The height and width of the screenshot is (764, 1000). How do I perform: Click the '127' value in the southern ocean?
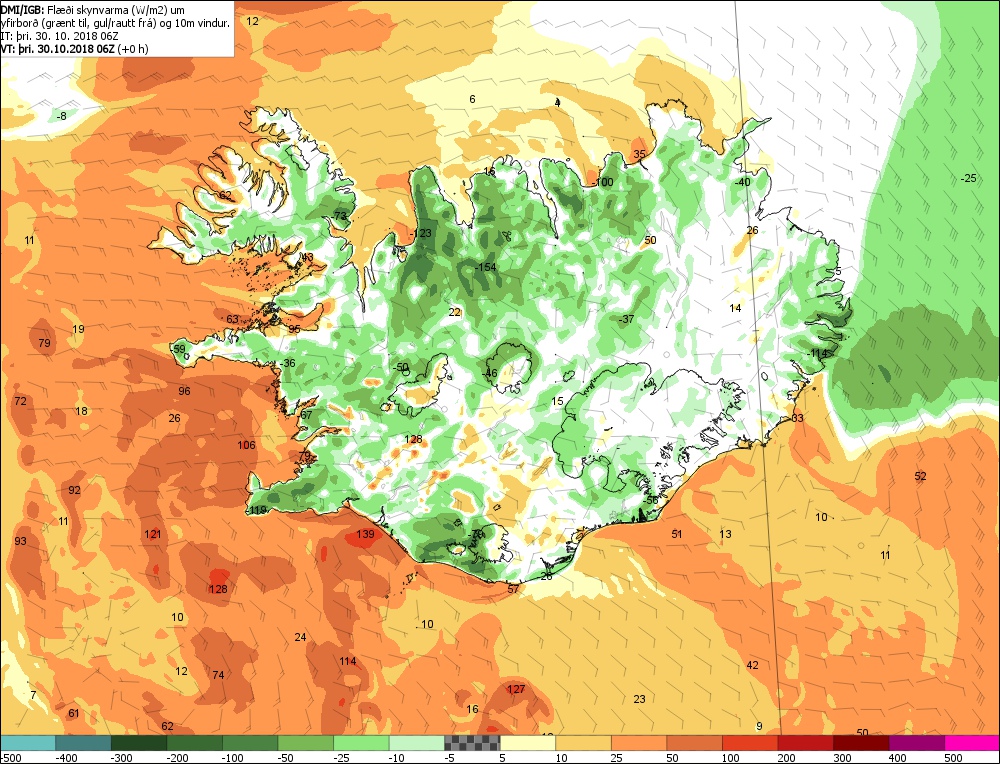pyautogui.click(x=516, y=689)
